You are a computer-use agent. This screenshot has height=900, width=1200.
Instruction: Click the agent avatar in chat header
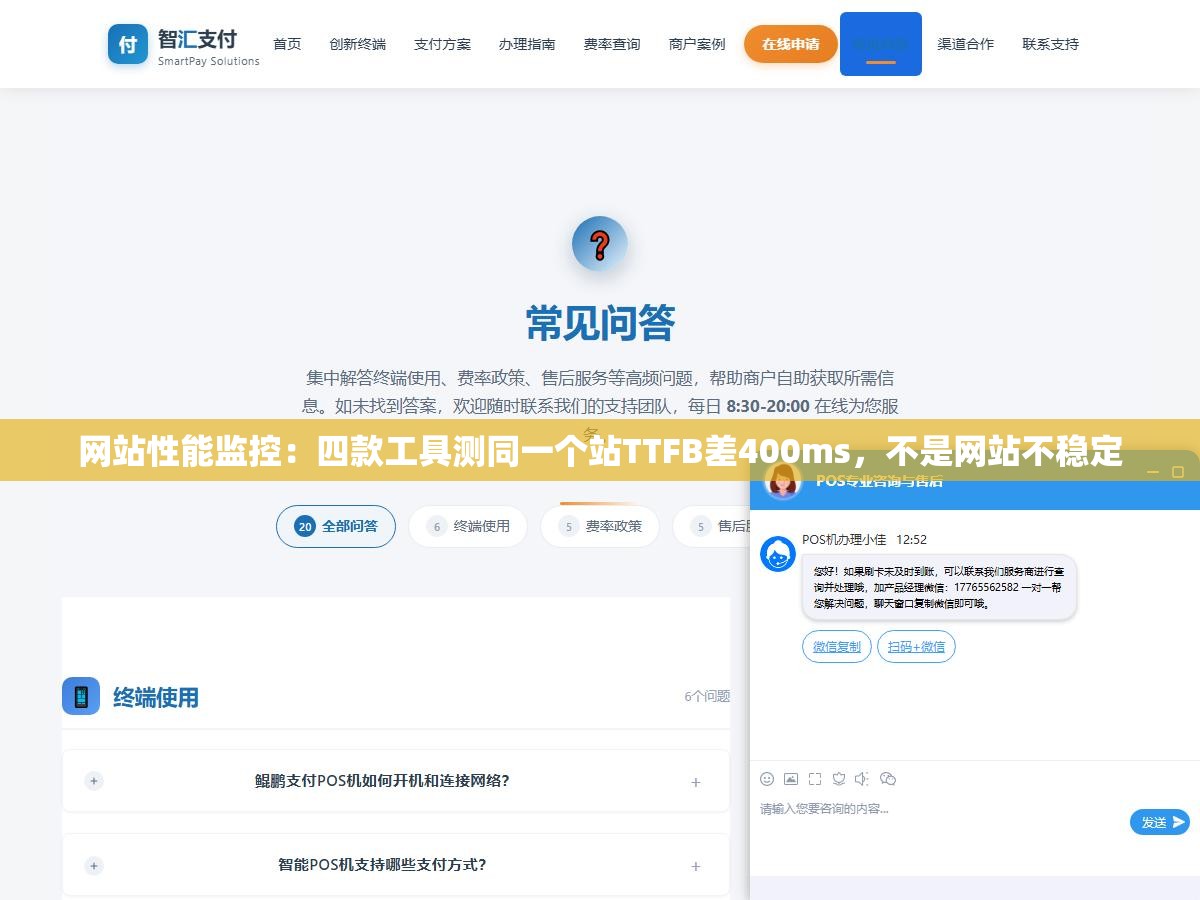click(x=783, y=480)
